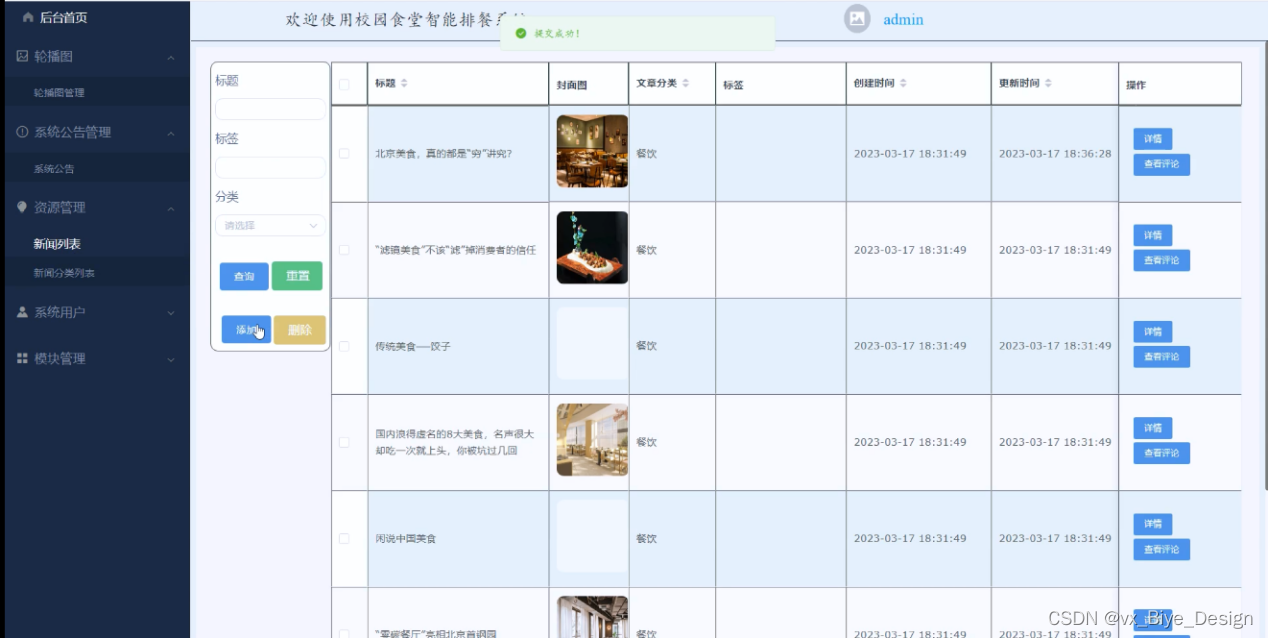Check the row 传统美食—饺子
This screenshot has height=638, width=1268.
coord(344,346)
